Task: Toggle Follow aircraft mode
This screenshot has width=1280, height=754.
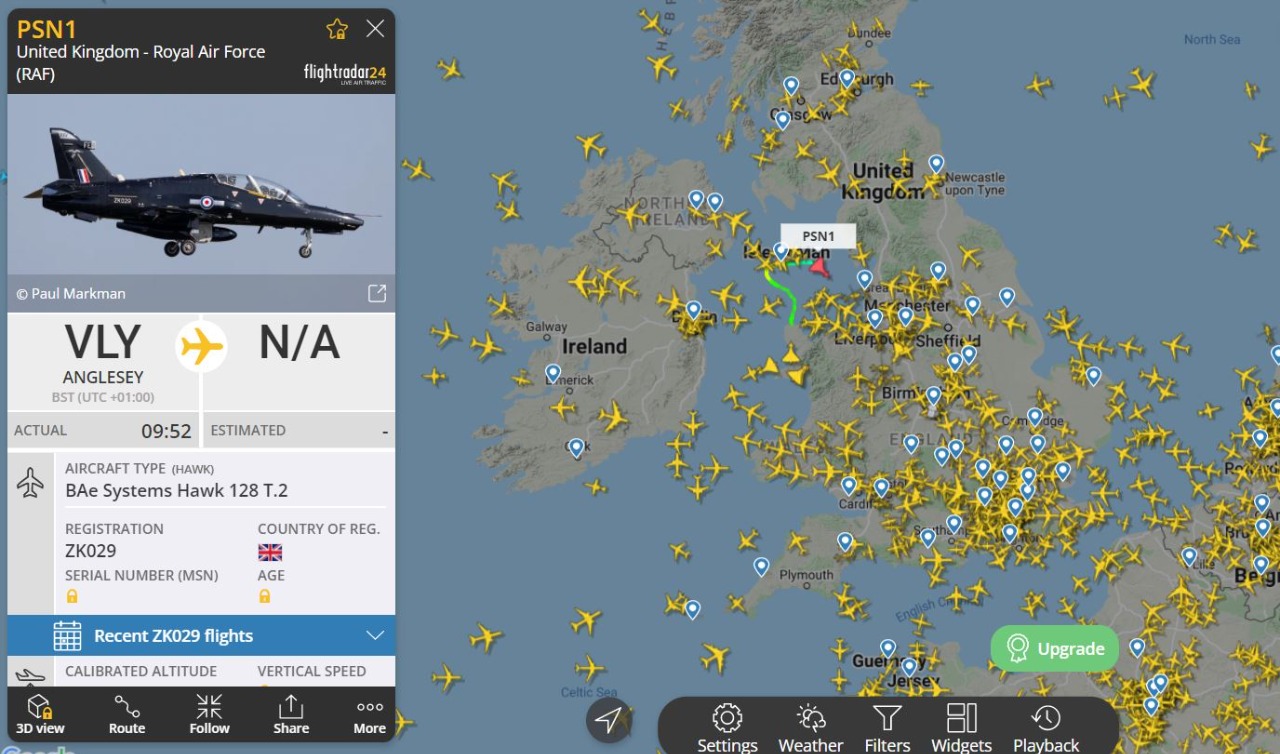Action: tap(209, 714)
